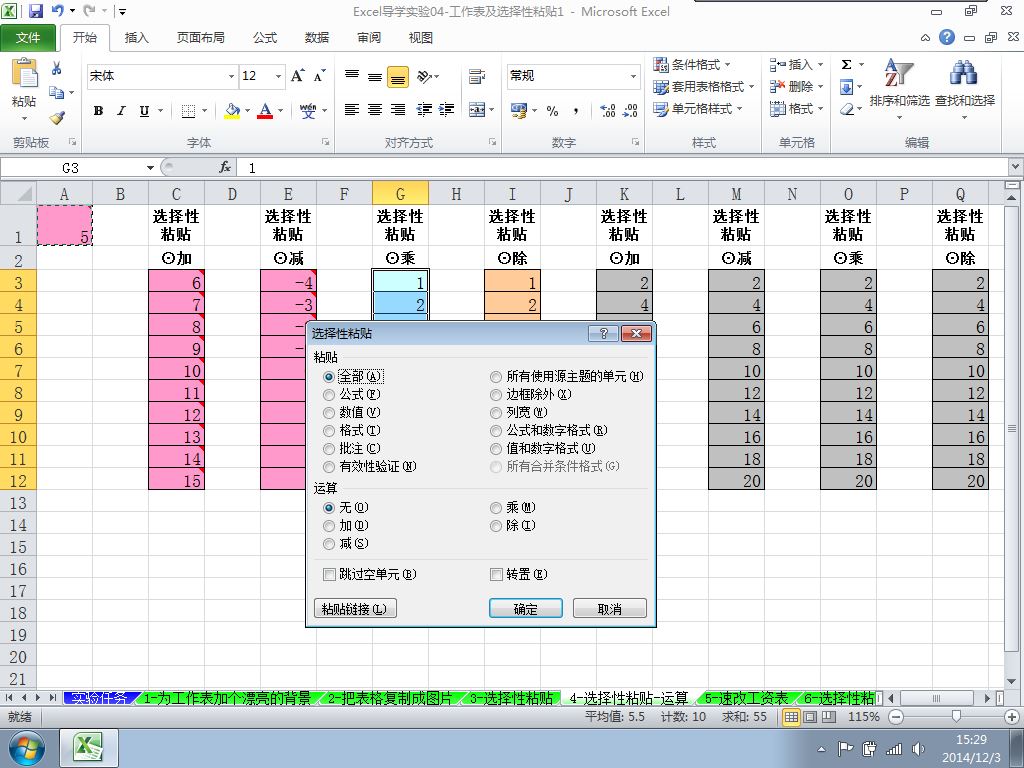The image size is (1024, 768).
Task: Click the zoom in plus button
Action: [1013, 716]
